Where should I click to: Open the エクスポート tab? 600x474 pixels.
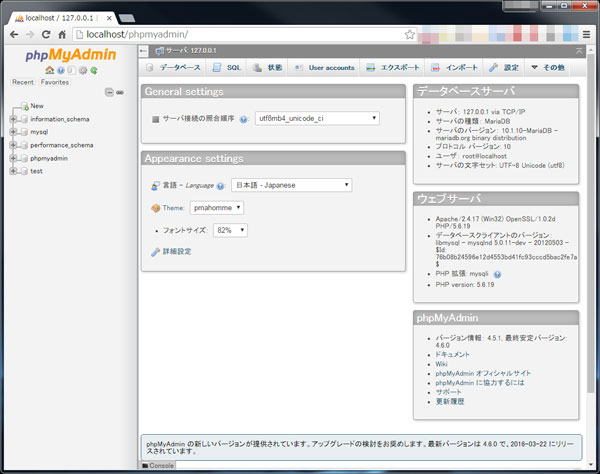click(393, 68)
